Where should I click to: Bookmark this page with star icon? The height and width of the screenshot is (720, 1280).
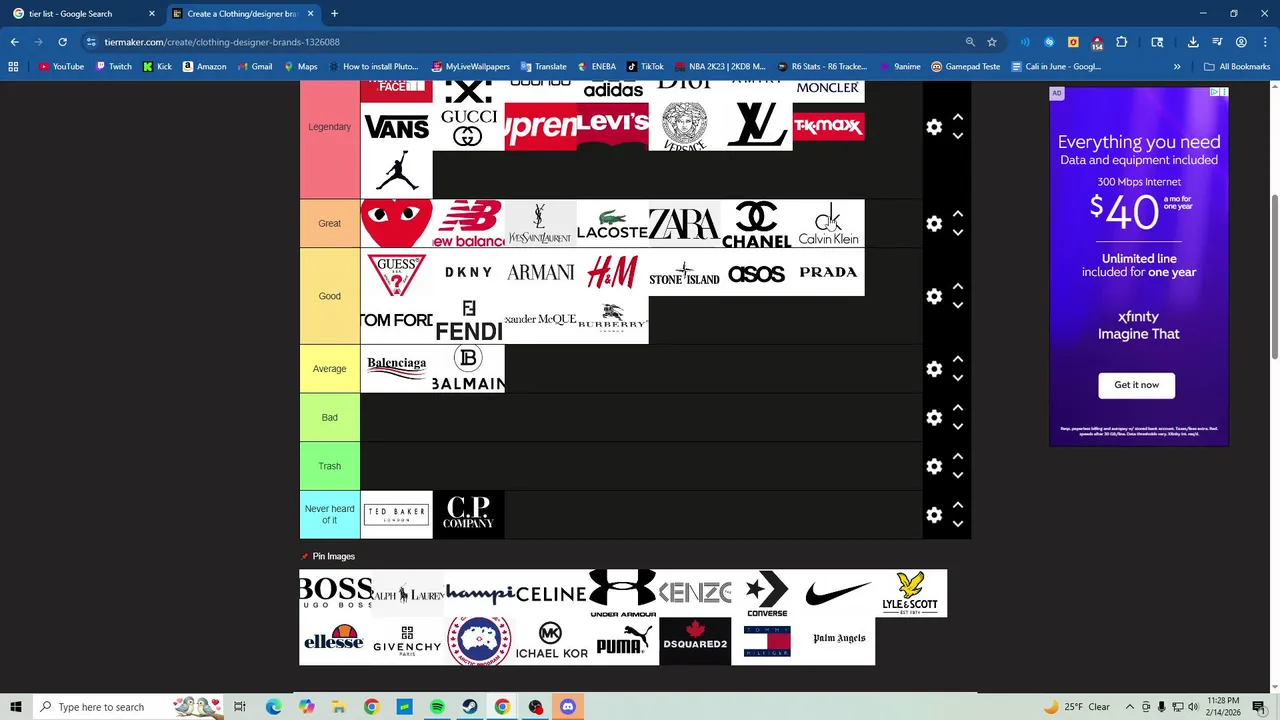tap(992, 42)
